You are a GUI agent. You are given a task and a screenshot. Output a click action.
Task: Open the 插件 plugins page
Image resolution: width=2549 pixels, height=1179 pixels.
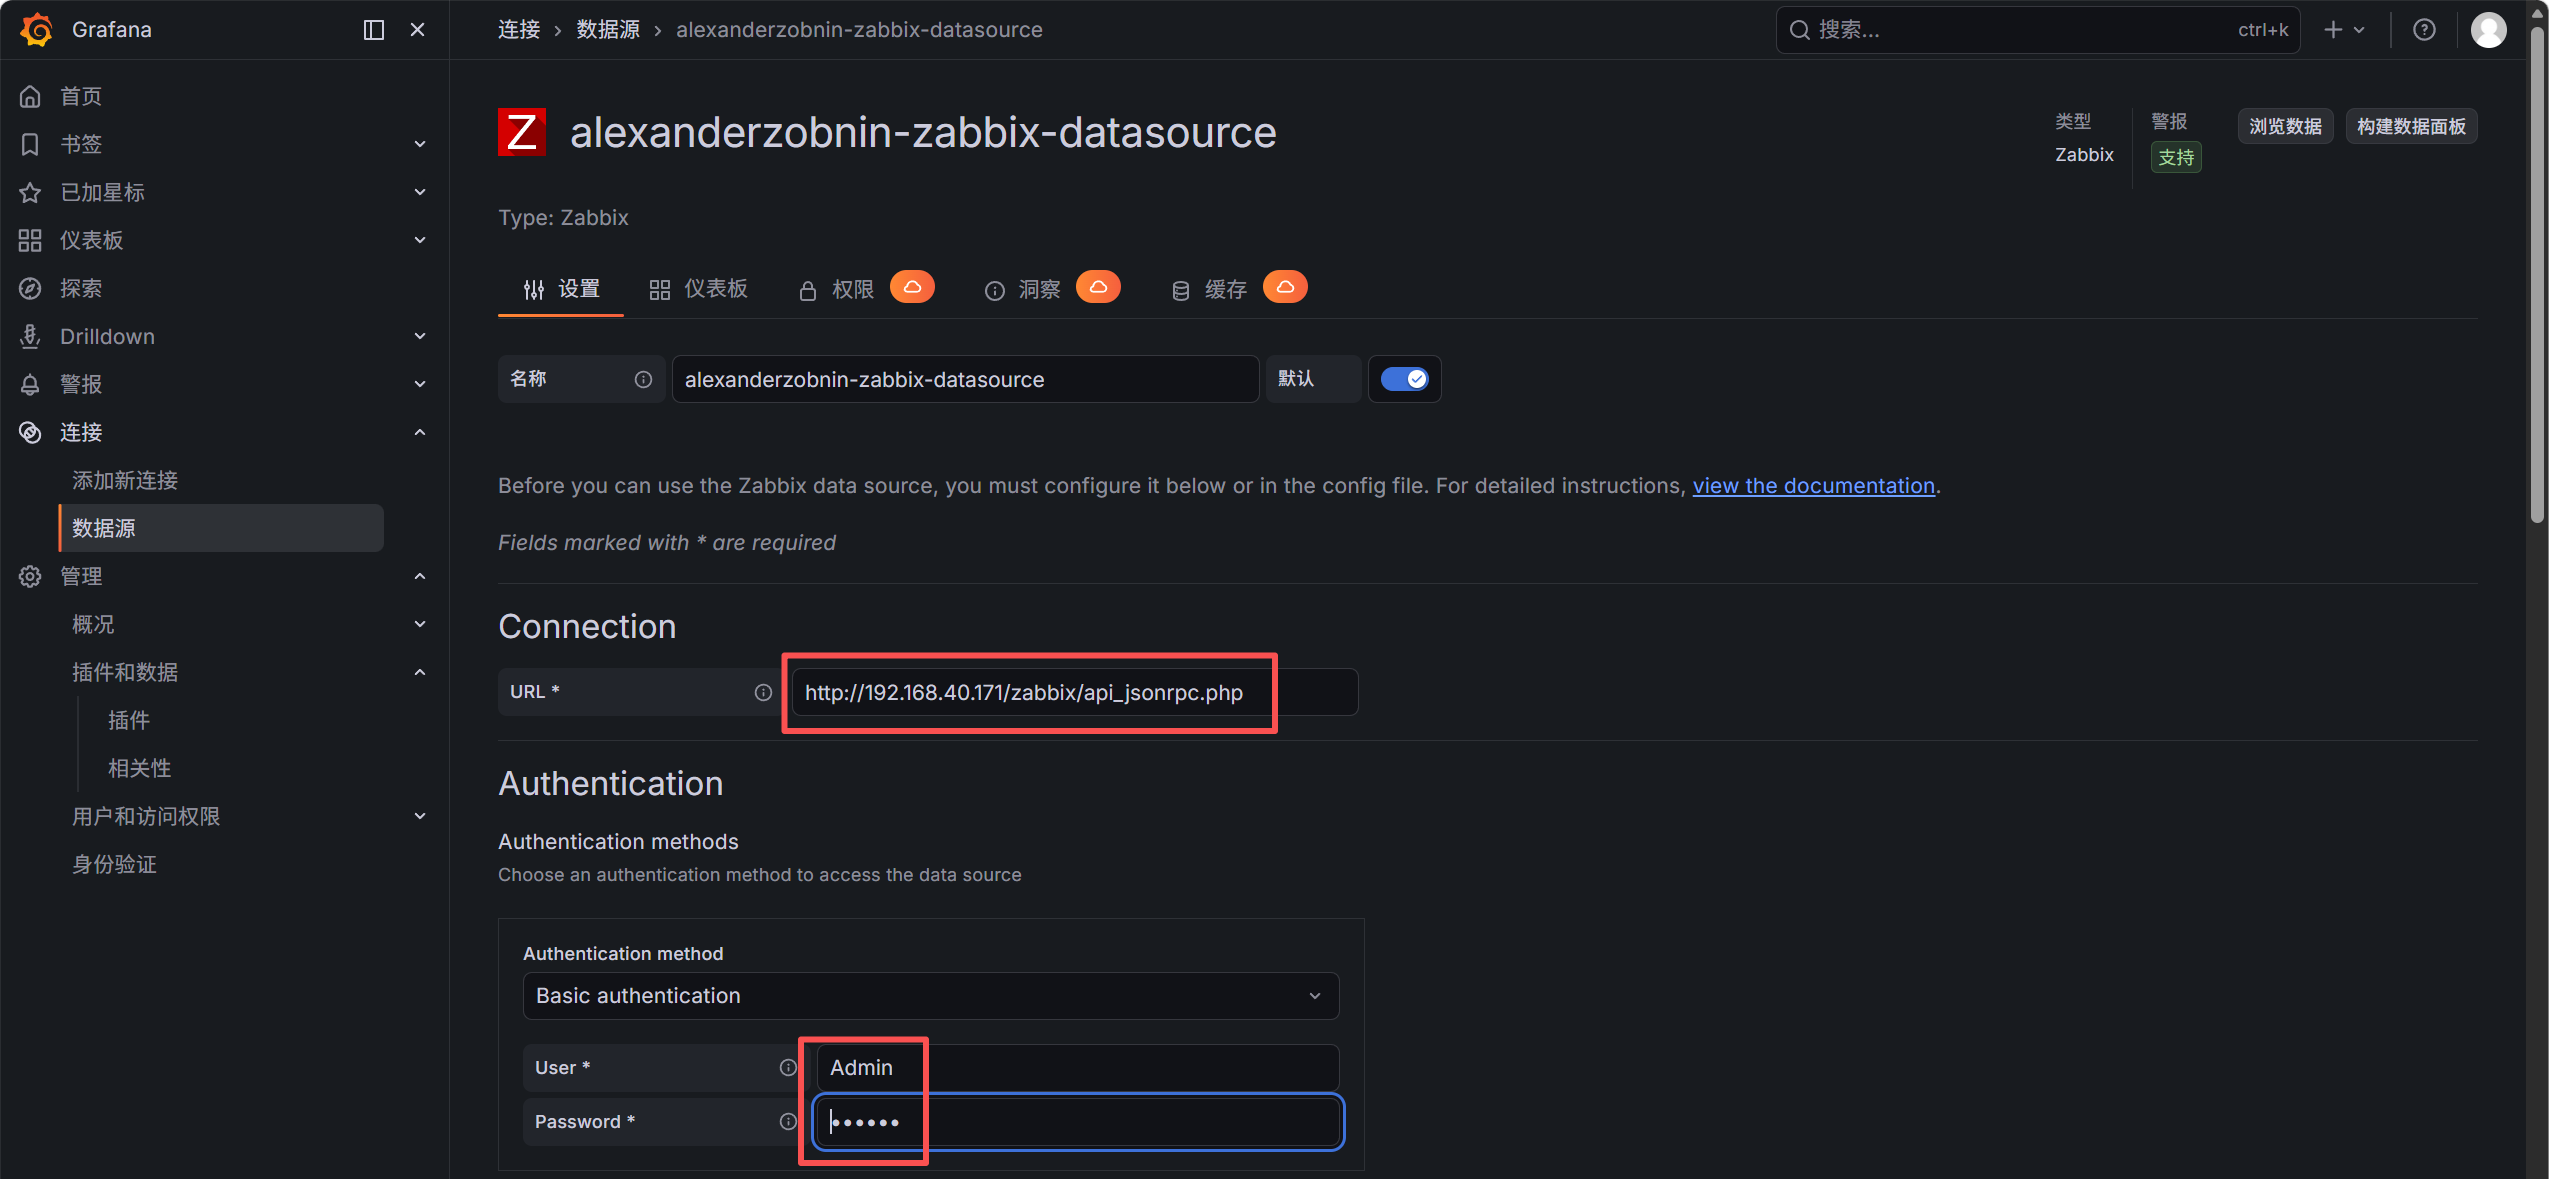129,720
